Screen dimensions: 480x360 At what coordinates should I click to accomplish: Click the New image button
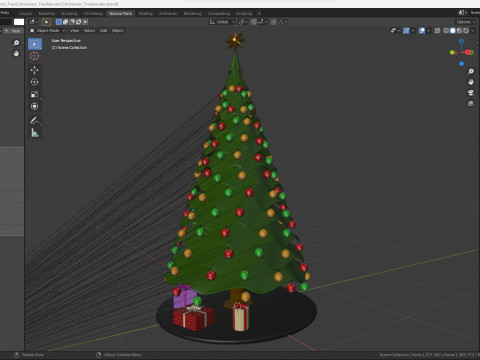(x=13, y=31)
